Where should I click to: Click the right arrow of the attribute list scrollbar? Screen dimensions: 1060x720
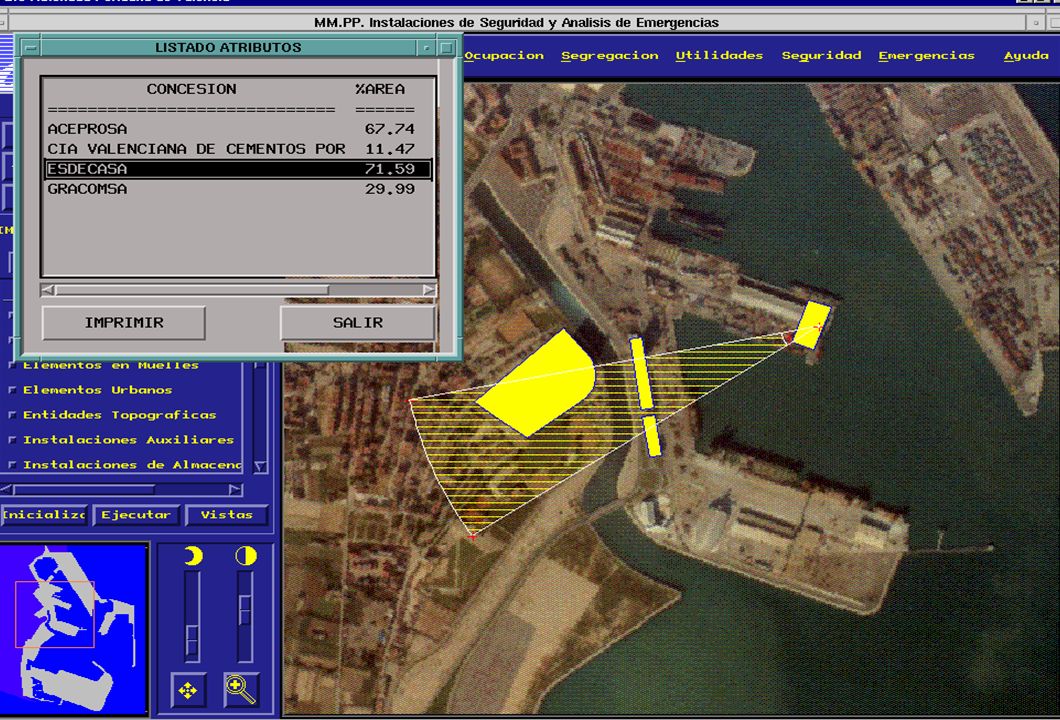(x=429, y=290)
